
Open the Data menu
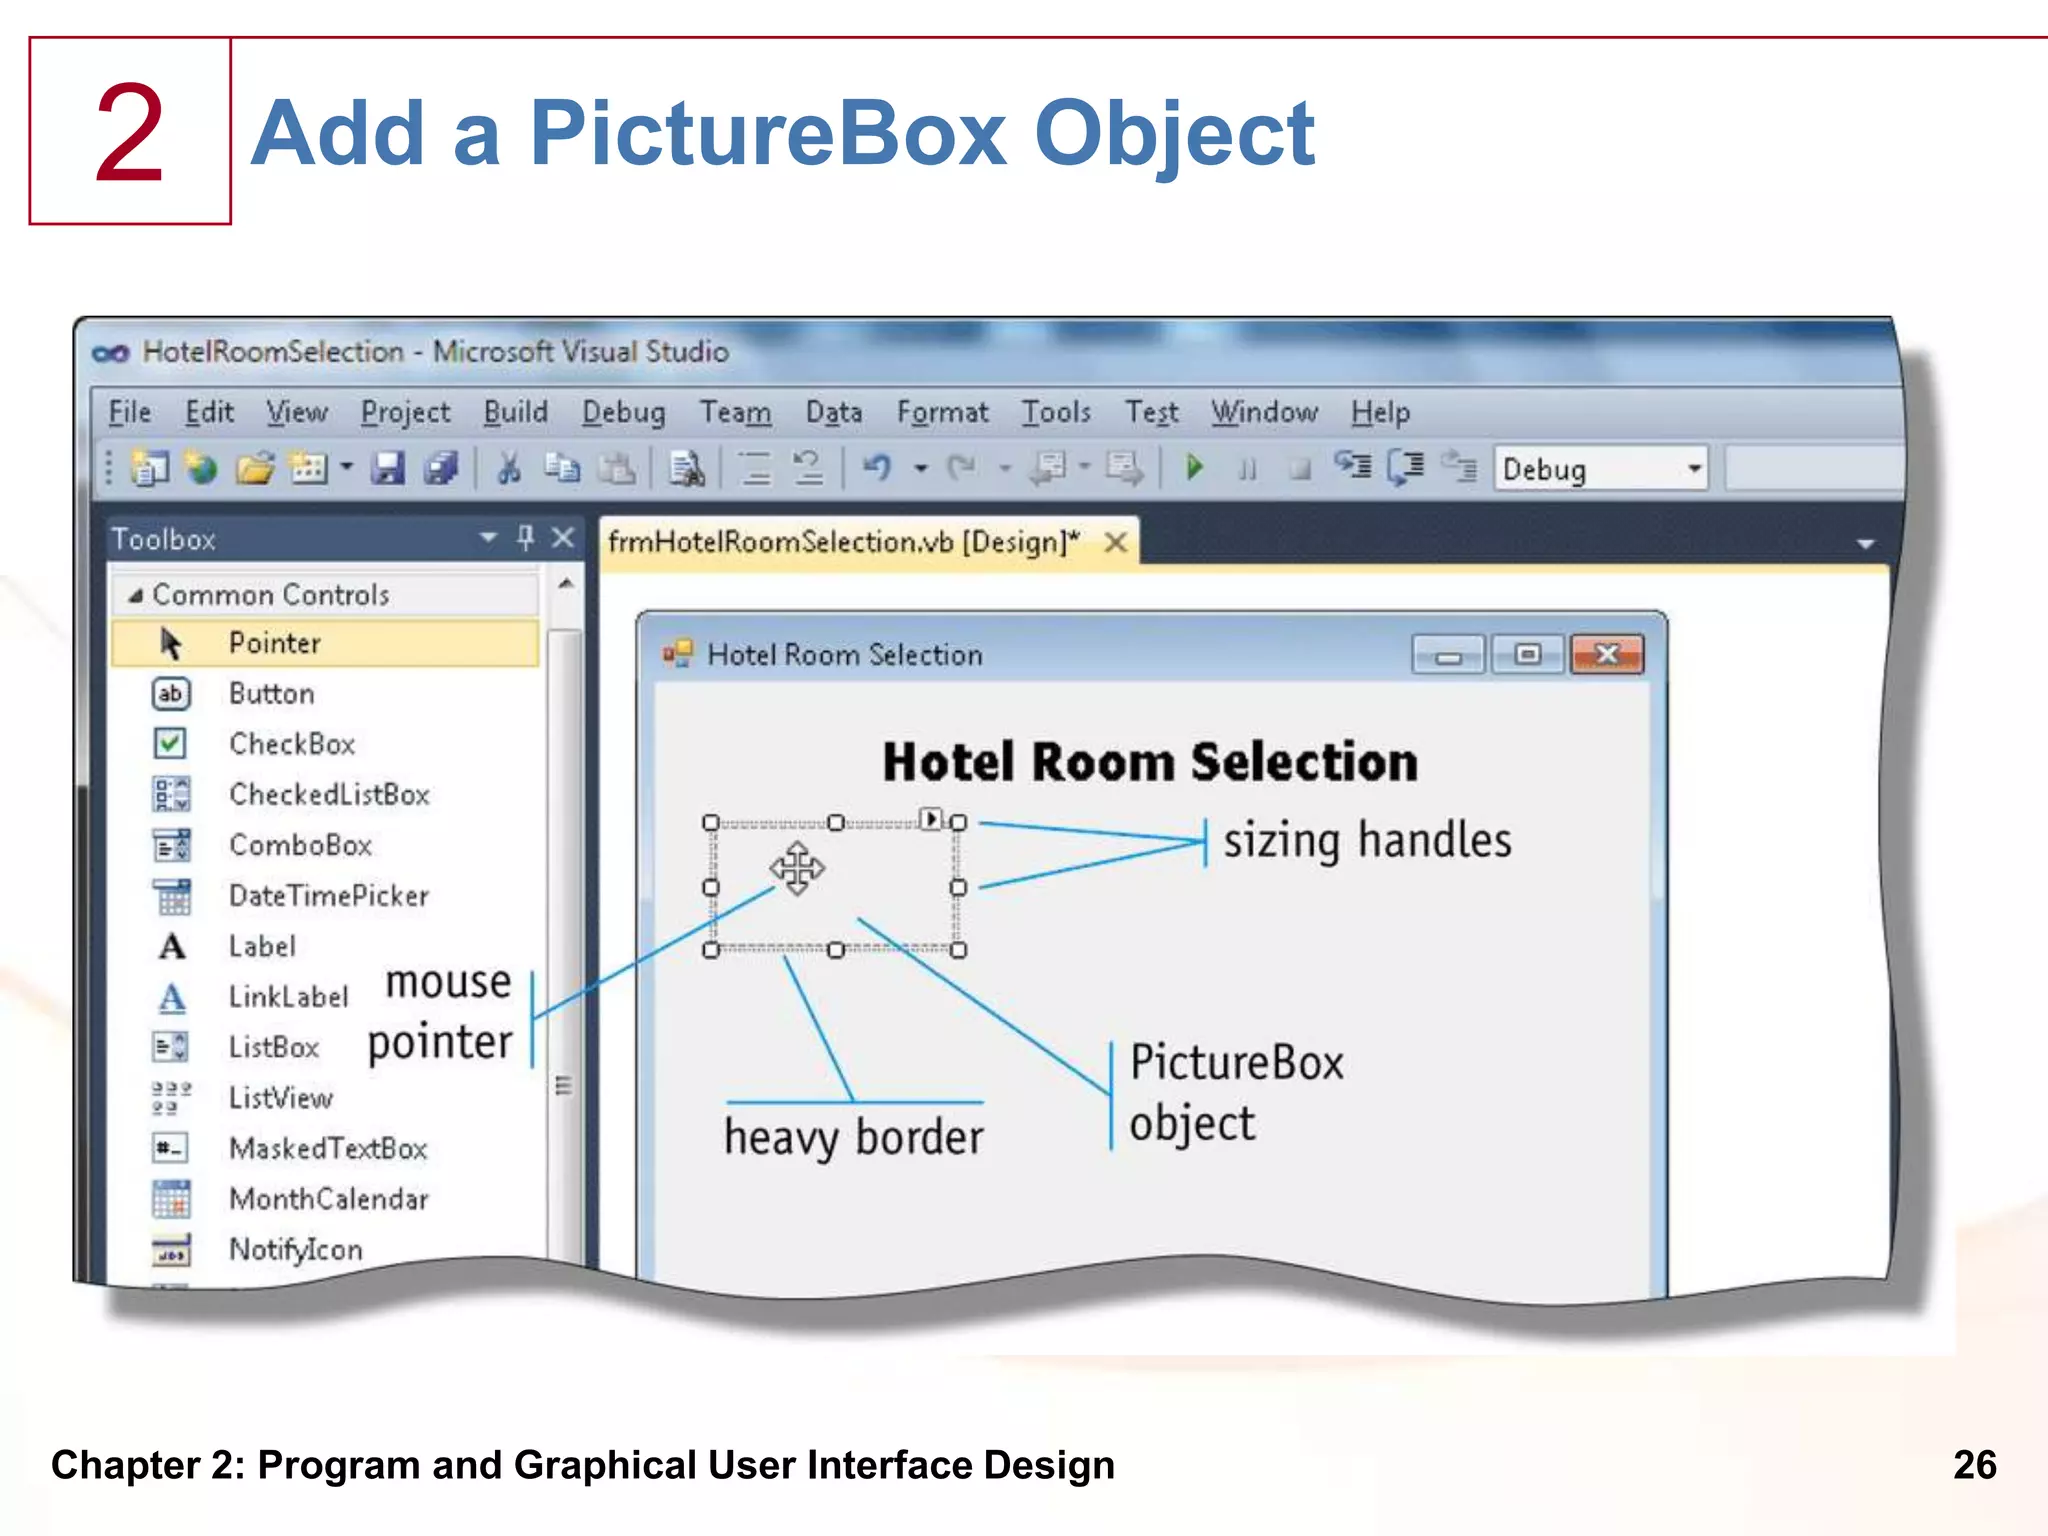pos(834,412)
